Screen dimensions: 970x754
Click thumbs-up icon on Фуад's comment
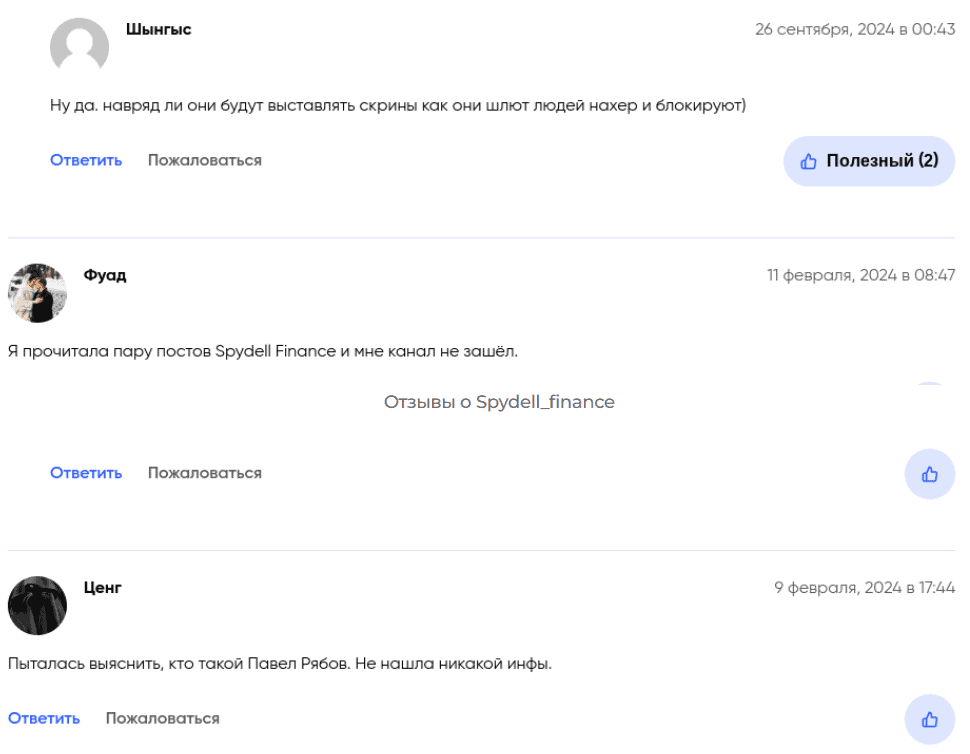(x=929, y=474)
